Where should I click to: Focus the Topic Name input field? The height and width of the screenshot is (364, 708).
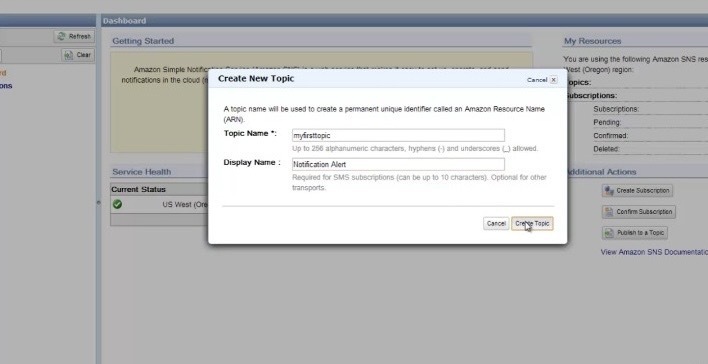(x=398, y=135)
